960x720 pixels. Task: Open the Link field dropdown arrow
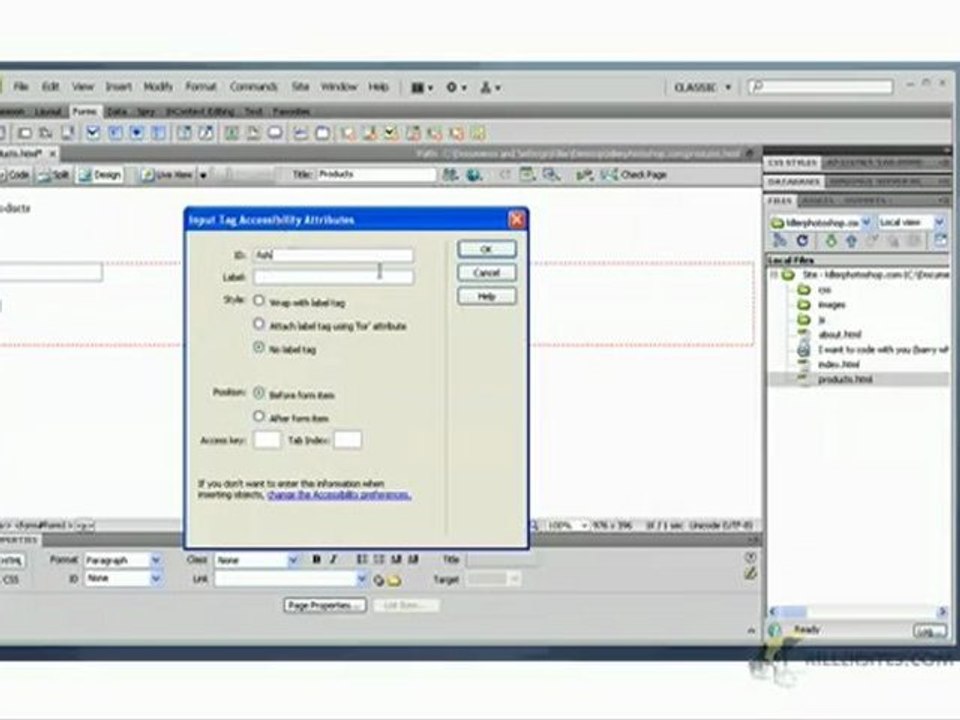[x=361, y=579]
